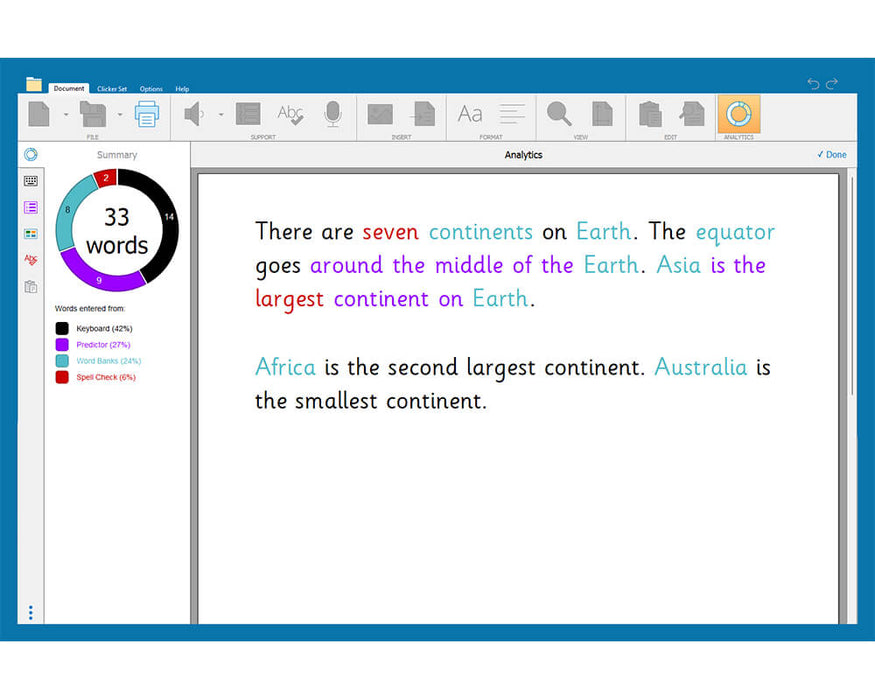
Task: Click the magnifying glass Zoom icon
Action: (x=559, y=114)
